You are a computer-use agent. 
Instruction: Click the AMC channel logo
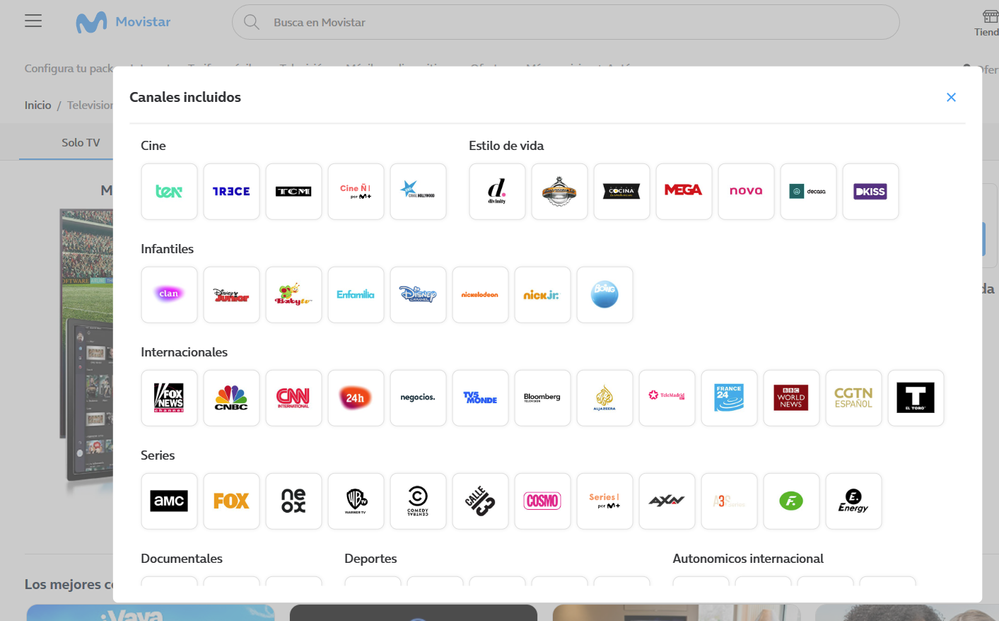(169, 501)
